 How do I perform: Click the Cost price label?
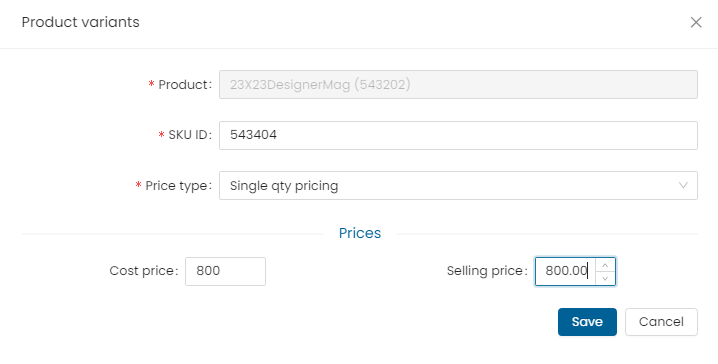[x=144, y=271]
